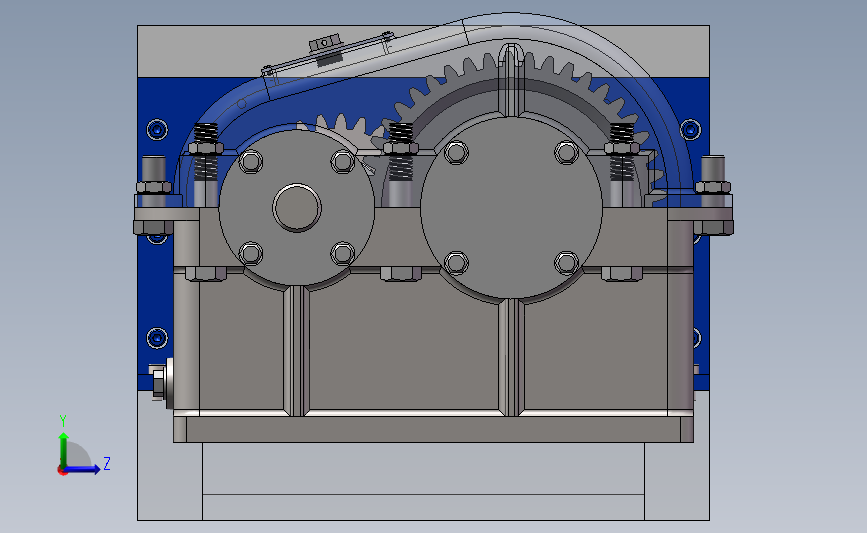The image size is (867, 533).
Task: Select the red origin ball of the triad
Action: [x=62, y=471]
